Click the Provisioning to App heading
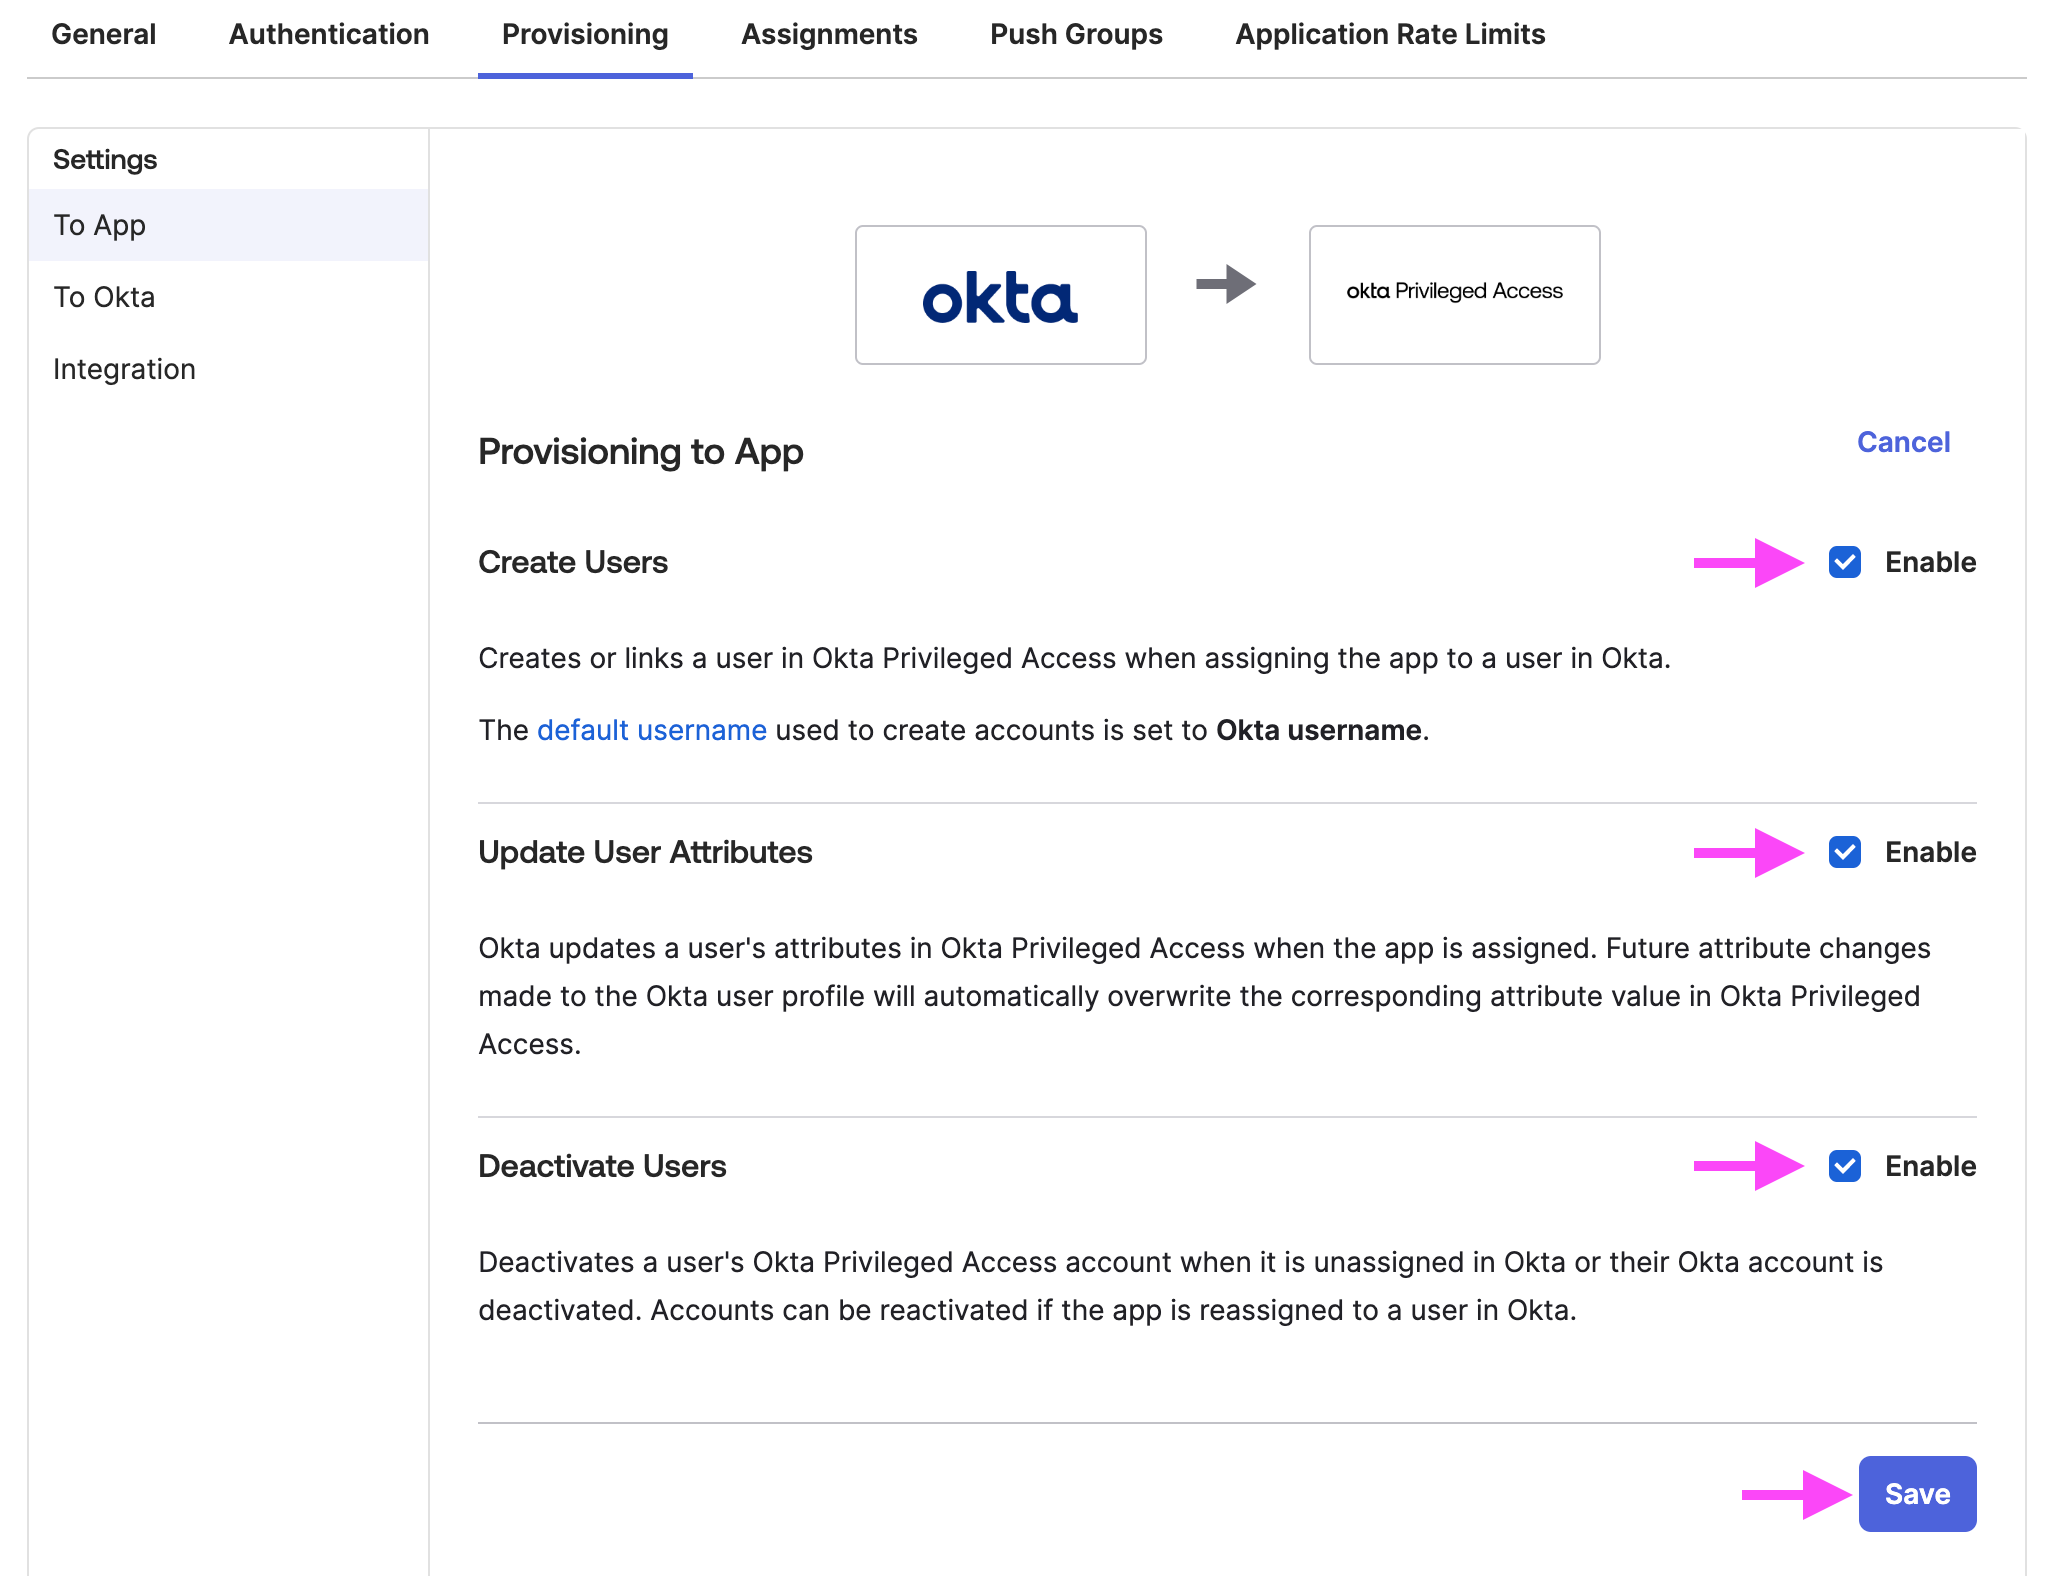 640,452
